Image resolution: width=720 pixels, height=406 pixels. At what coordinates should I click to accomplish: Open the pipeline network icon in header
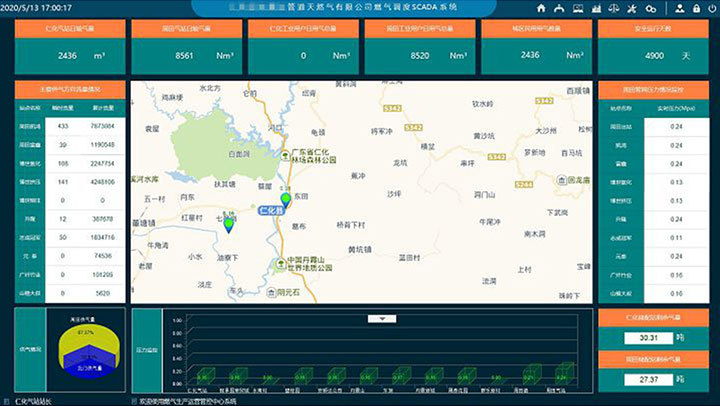click(559, 8)
